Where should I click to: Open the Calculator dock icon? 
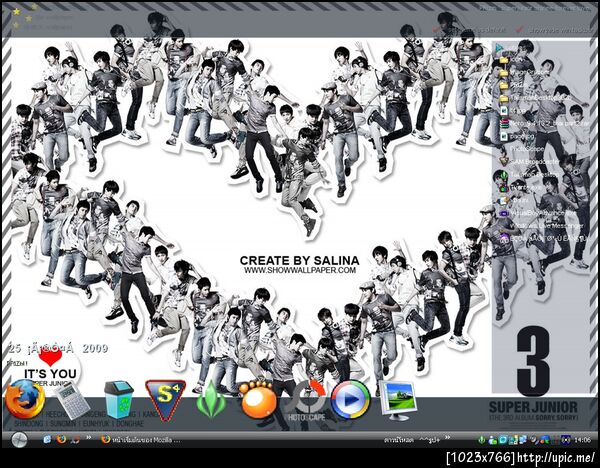point(73,401)
